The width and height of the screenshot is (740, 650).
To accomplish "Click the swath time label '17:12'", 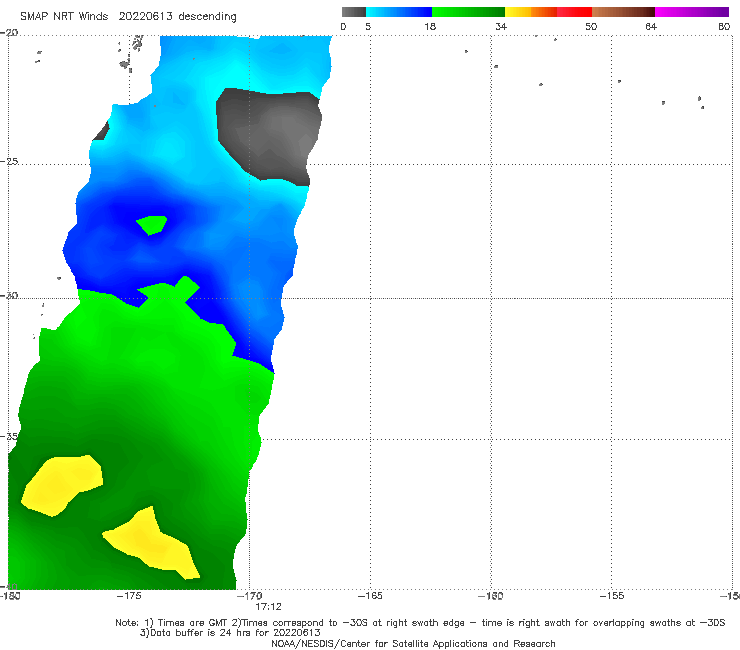I will coord(269,607).
